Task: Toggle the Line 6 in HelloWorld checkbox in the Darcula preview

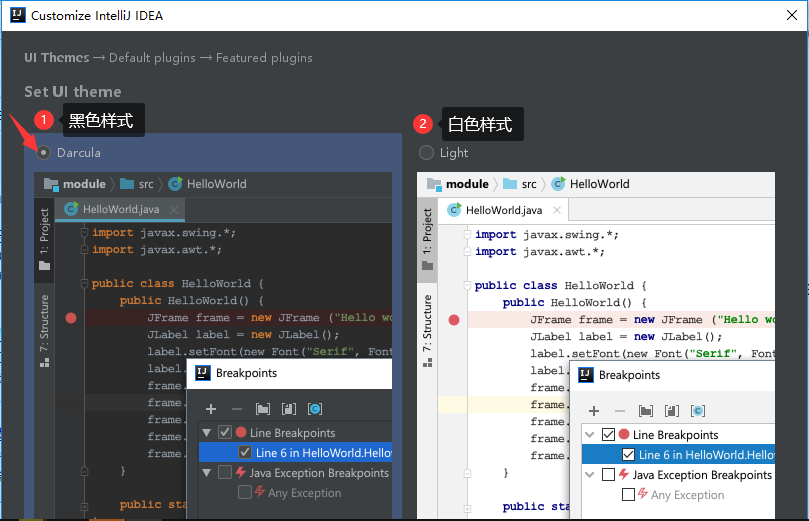Action: click(x=245, y=452)
